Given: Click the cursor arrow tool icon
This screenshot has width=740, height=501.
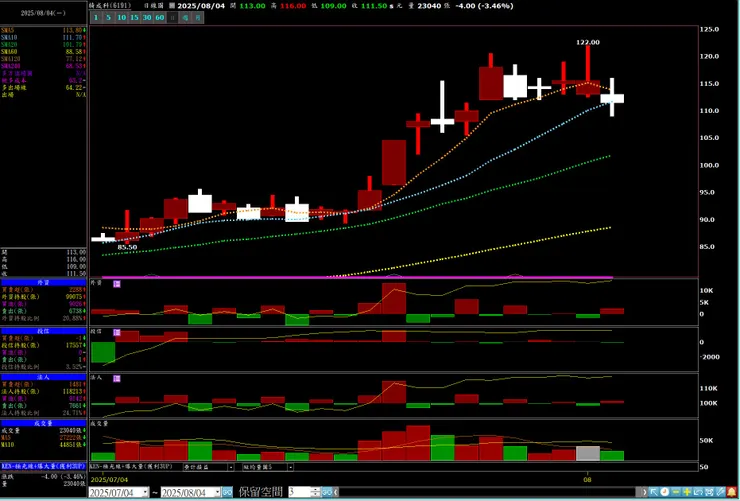Looking at the screenshot, I should pos(654,492).
